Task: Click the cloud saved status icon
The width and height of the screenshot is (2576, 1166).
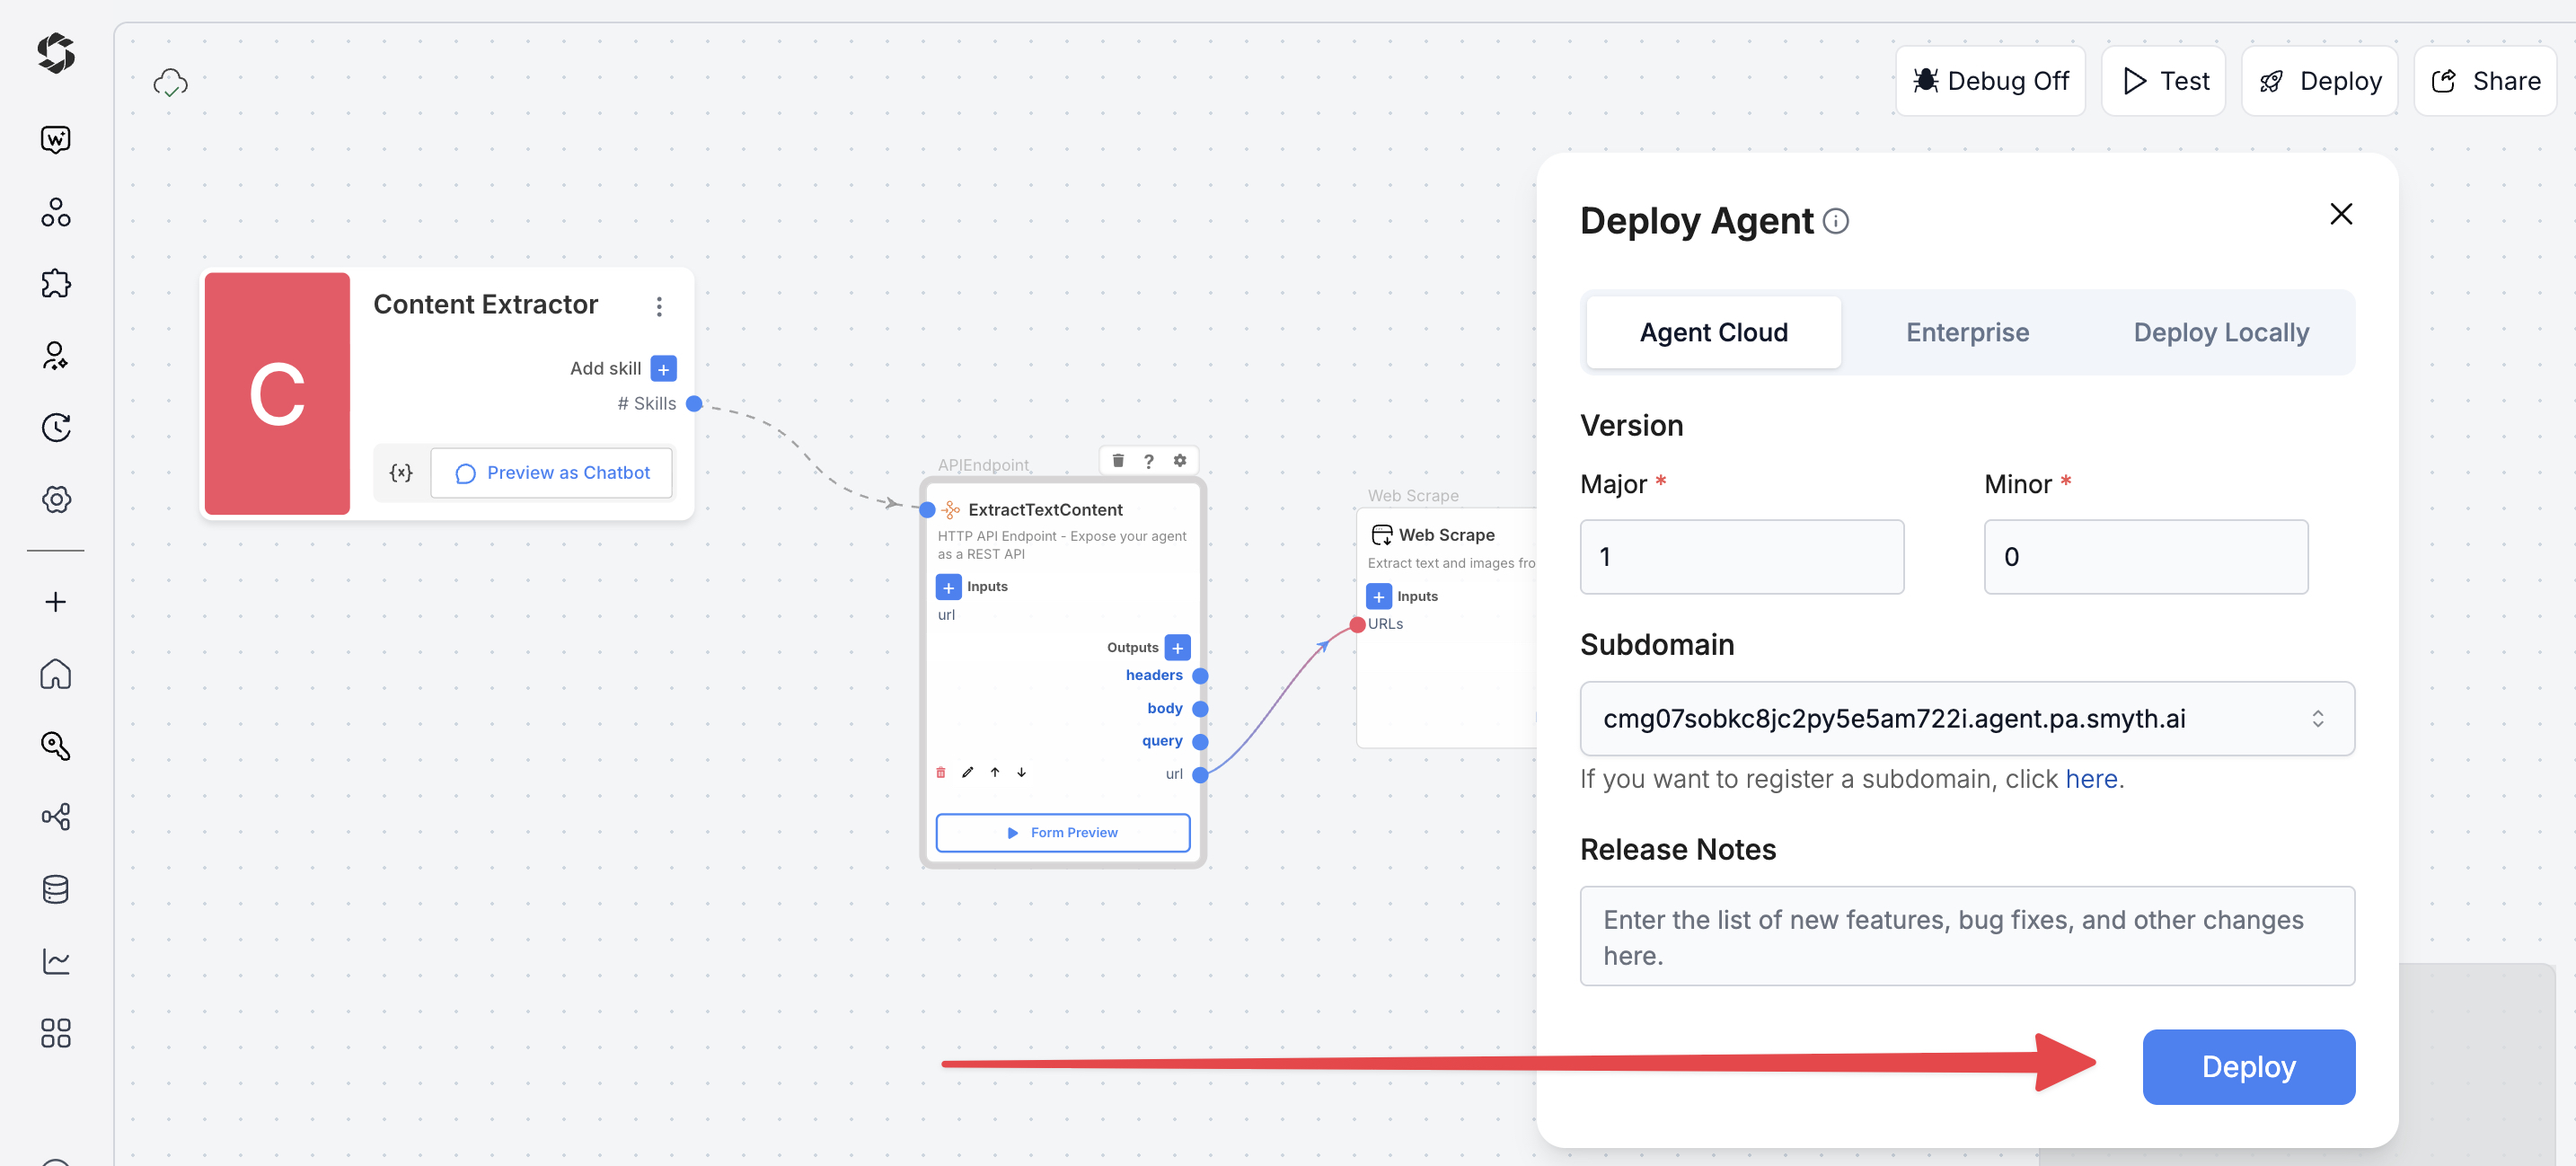Action: tap(171, 83)
